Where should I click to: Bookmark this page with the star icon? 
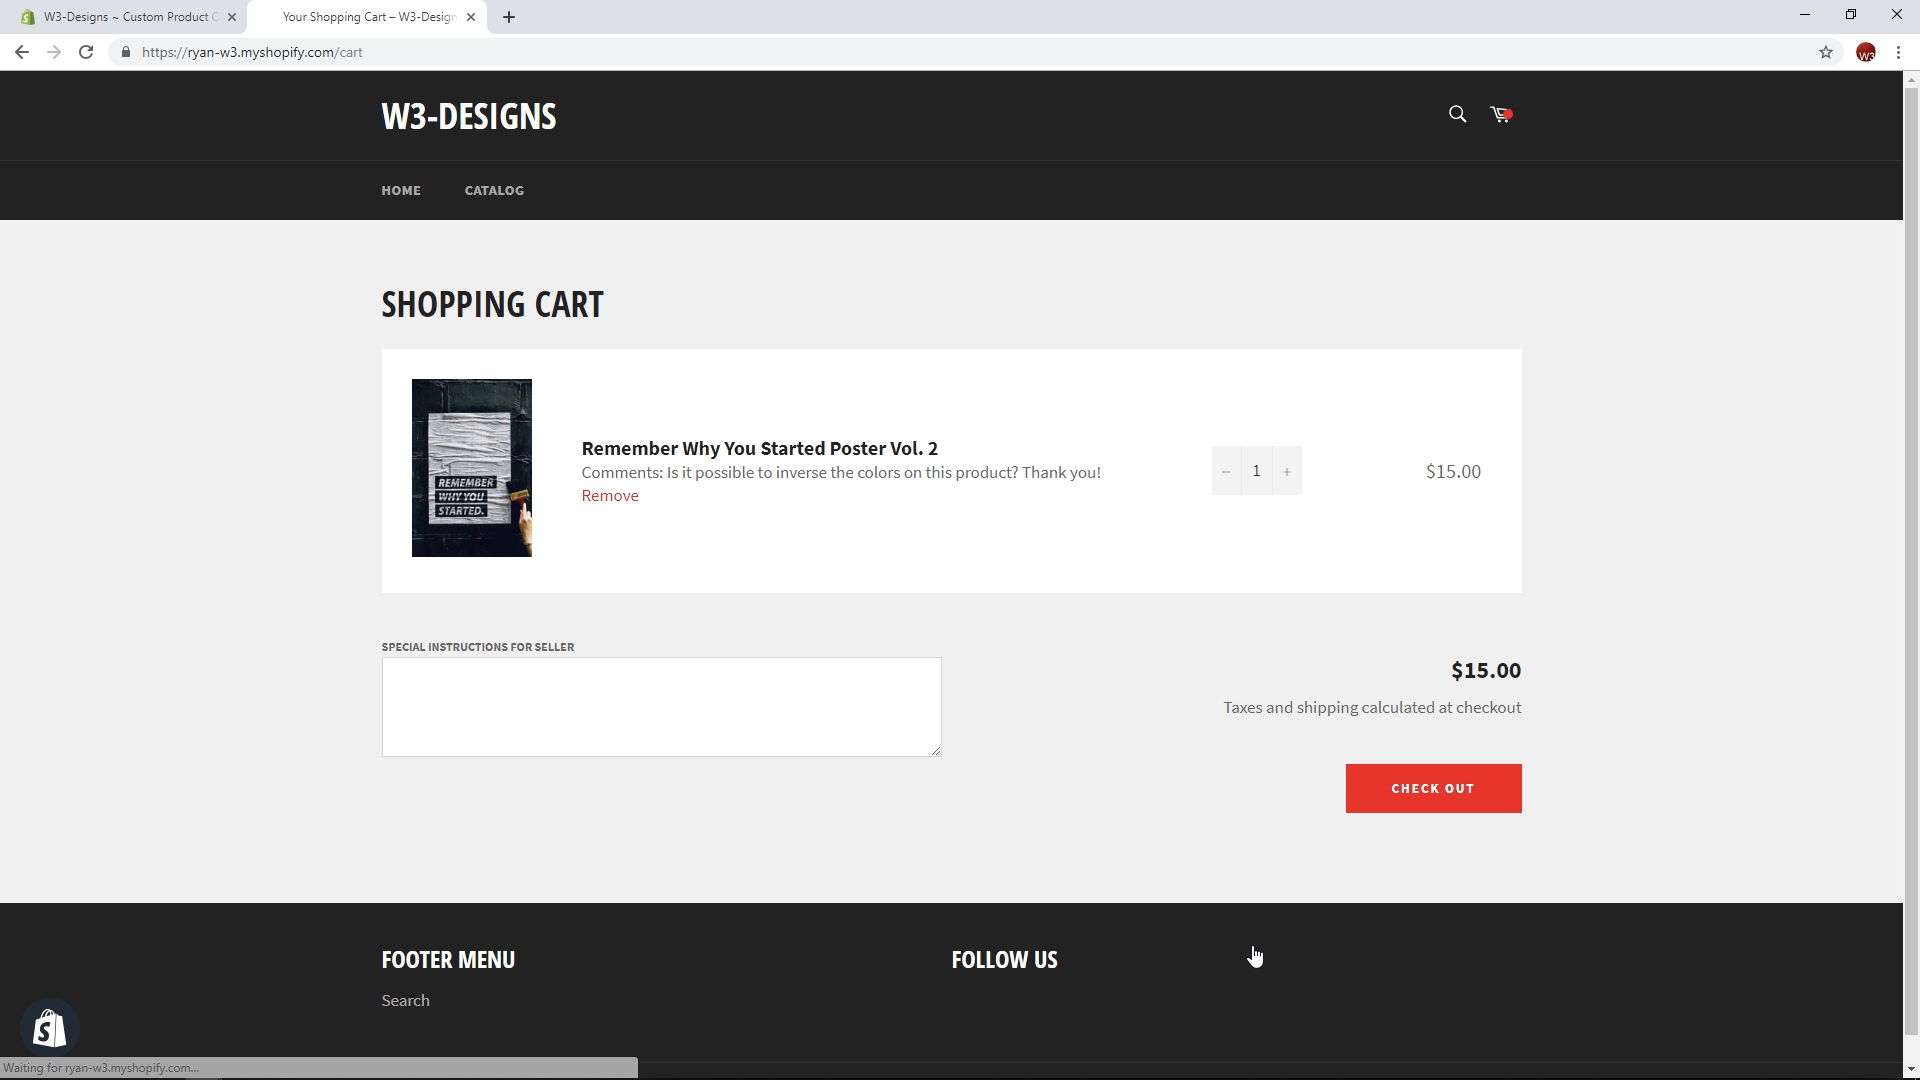pos(1826,52)
